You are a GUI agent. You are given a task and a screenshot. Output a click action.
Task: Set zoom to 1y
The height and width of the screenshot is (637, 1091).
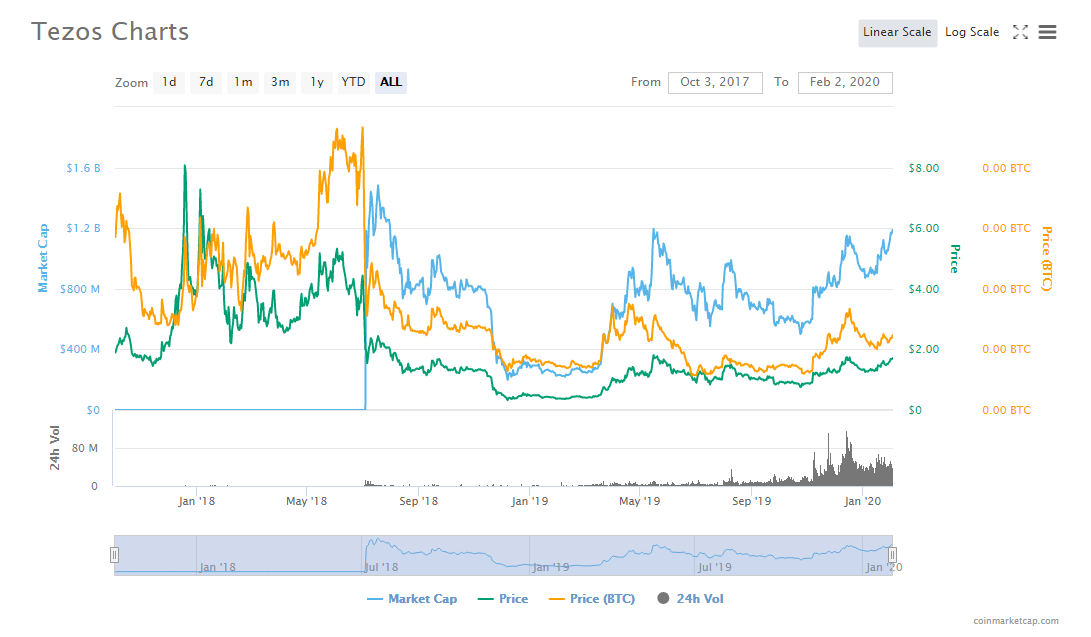tap(317, 82)
